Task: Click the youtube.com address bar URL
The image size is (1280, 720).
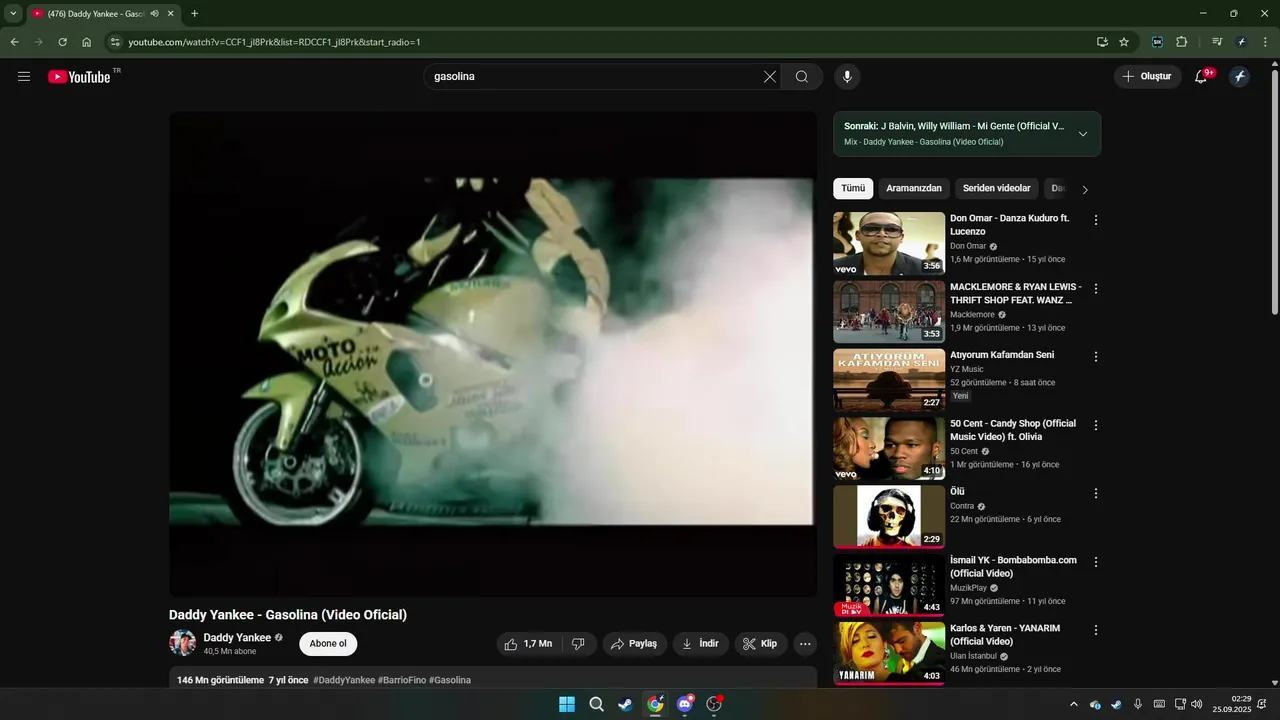Action: (x=274, y=42)
